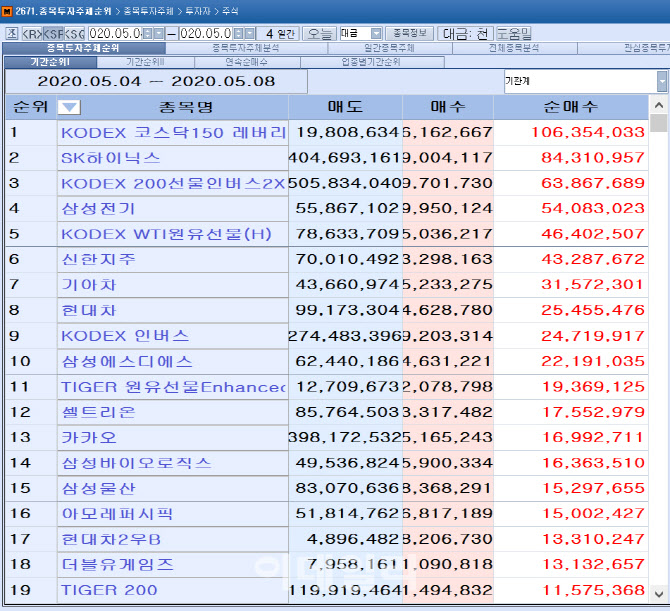Viewport: 670px width, 611px height.
Task: Click the 조 button at toolbar start
Action: point(12,33)
